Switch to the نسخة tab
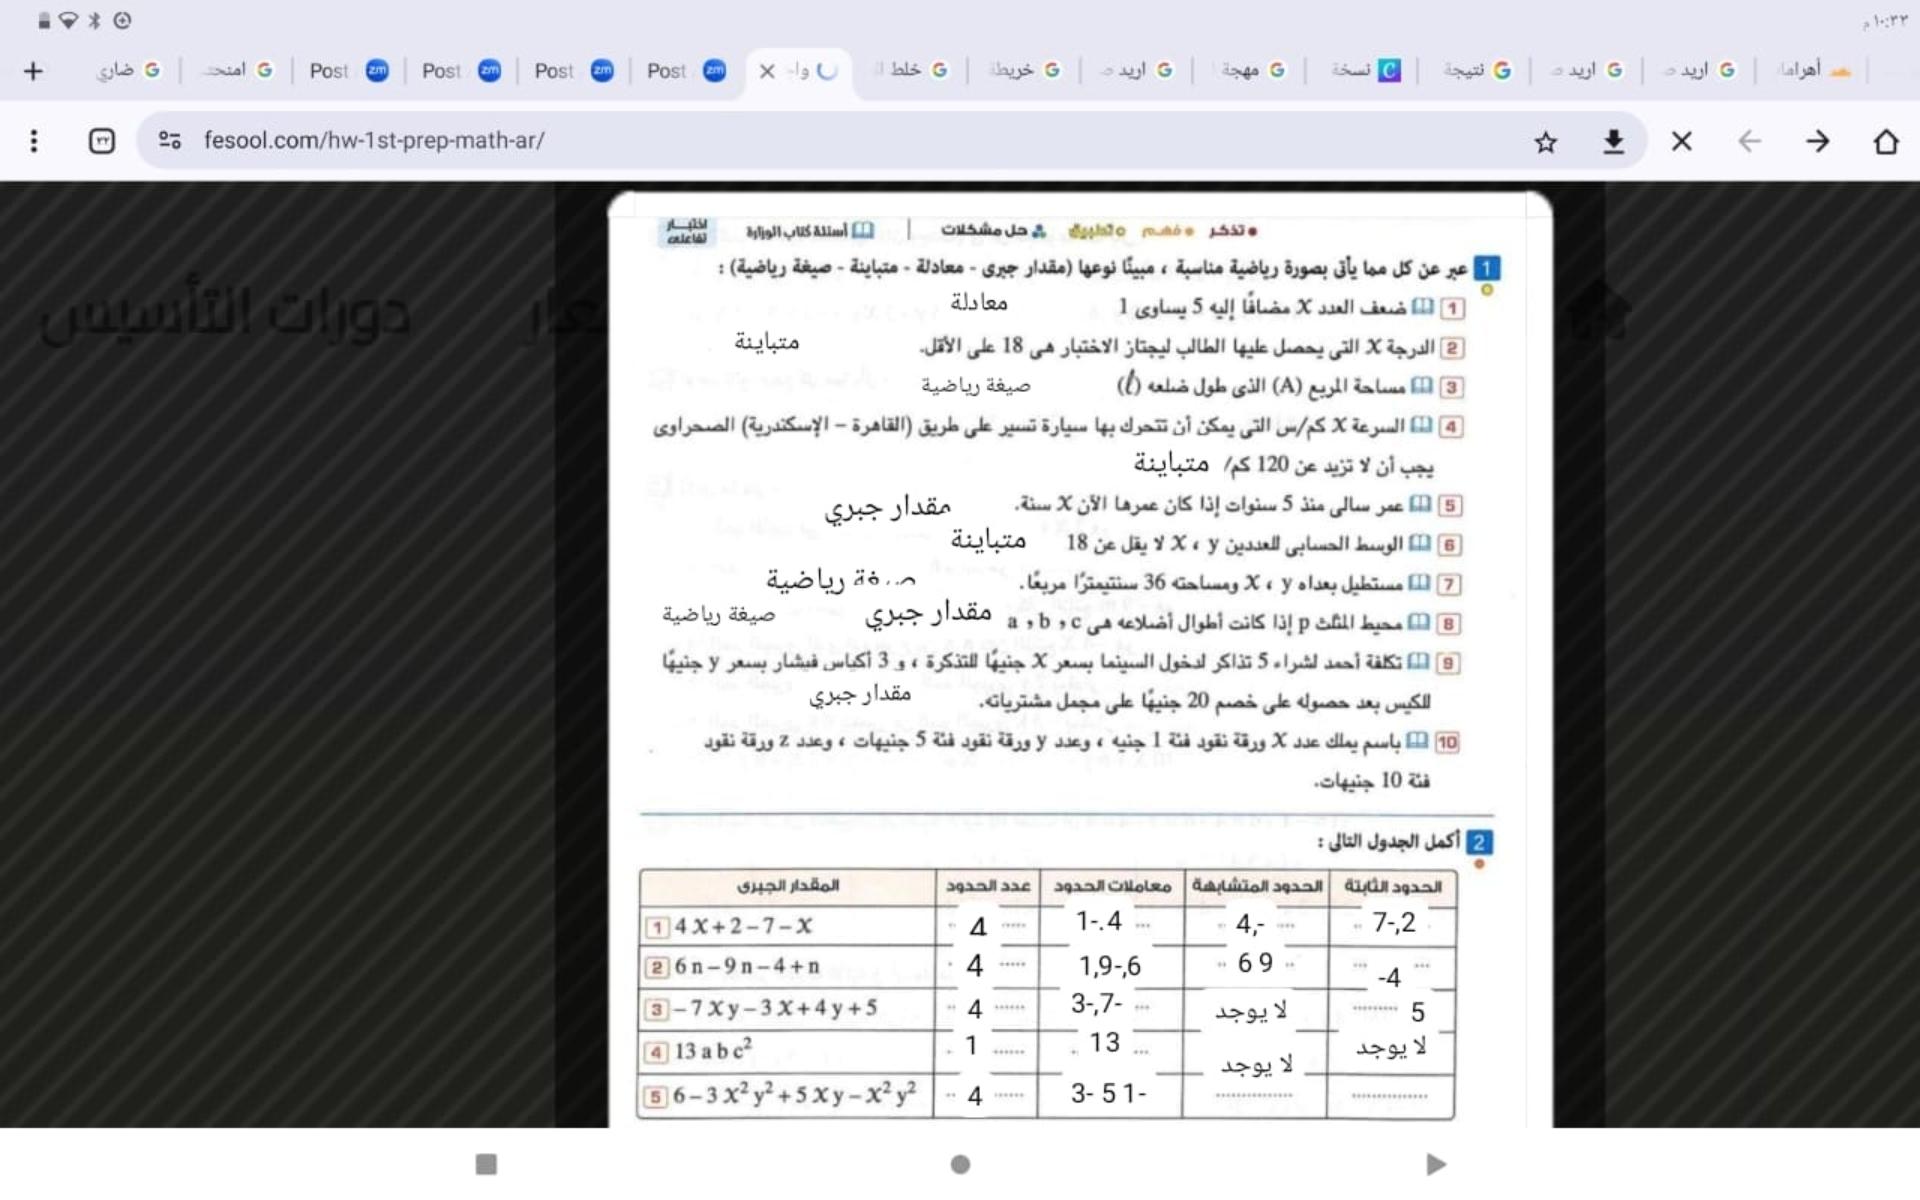This screenshot has height=1200, width=1920. pos(1362,70)
